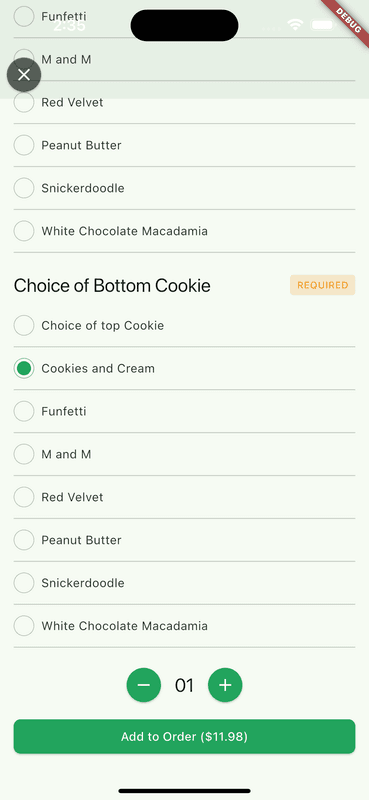Select M and M bottom cookie

(x=184, y=454)
